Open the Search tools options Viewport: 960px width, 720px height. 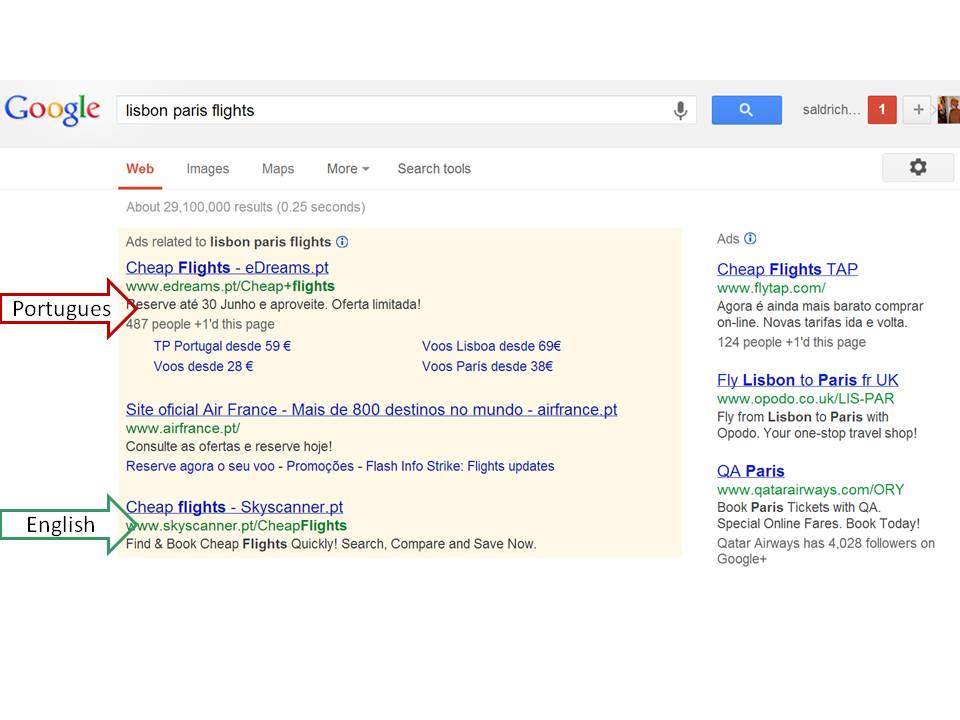(x=433, y=169)
